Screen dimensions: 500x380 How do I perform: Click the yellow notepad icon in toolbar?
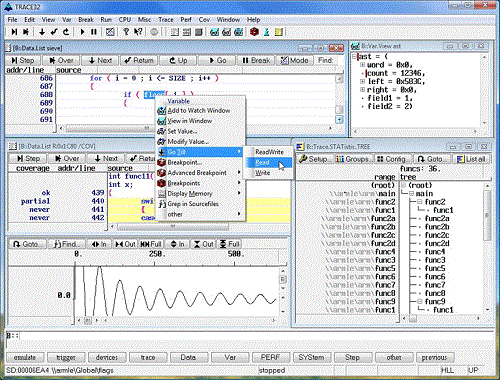coord(279,32)
